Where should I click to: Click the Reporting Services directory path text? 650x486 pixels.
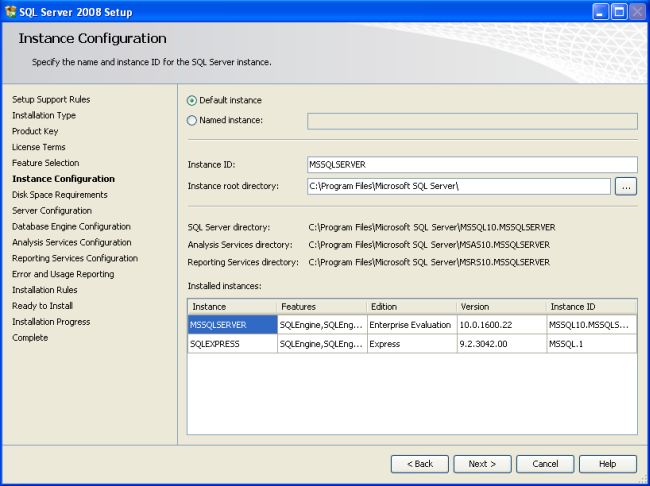click(x=429, y=262)
